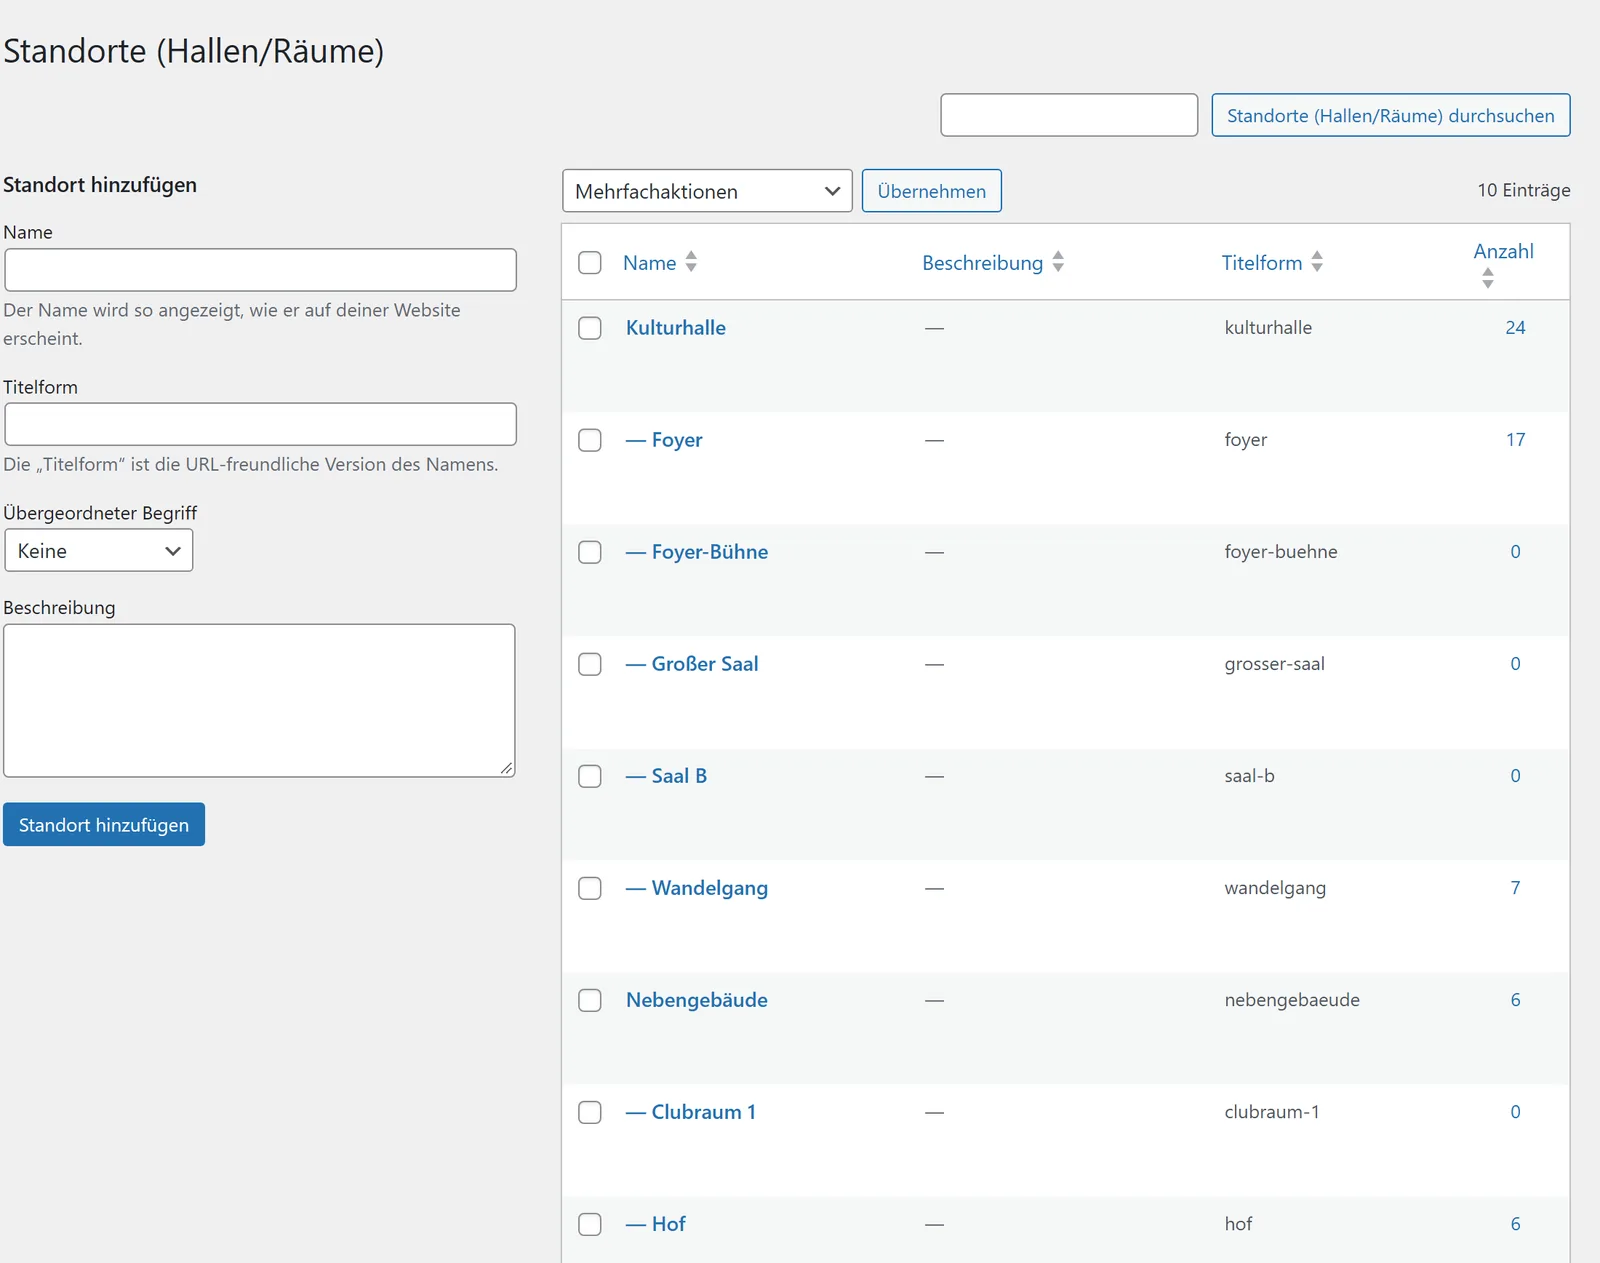
Task: Open the Mehrfachaktionen dropdown
Action: tap(707, 191)
